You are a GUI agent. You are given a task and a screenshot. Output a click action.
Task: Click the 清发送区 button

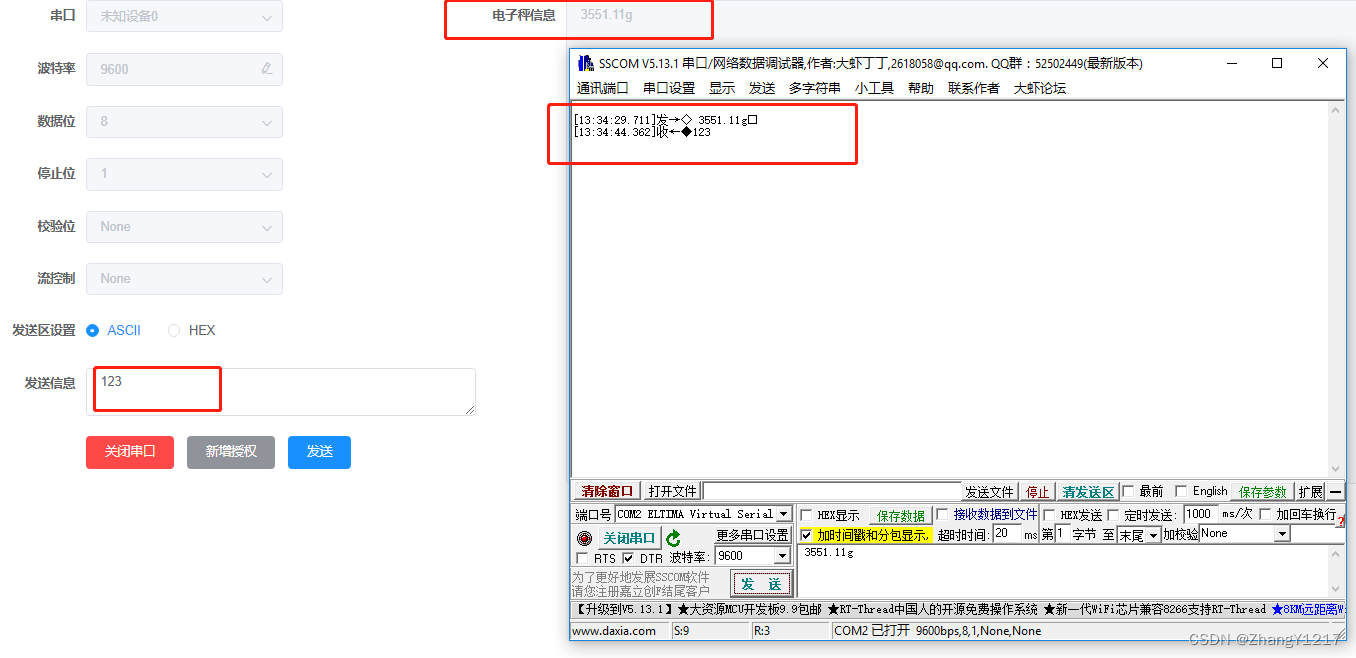click(1088, 492)
